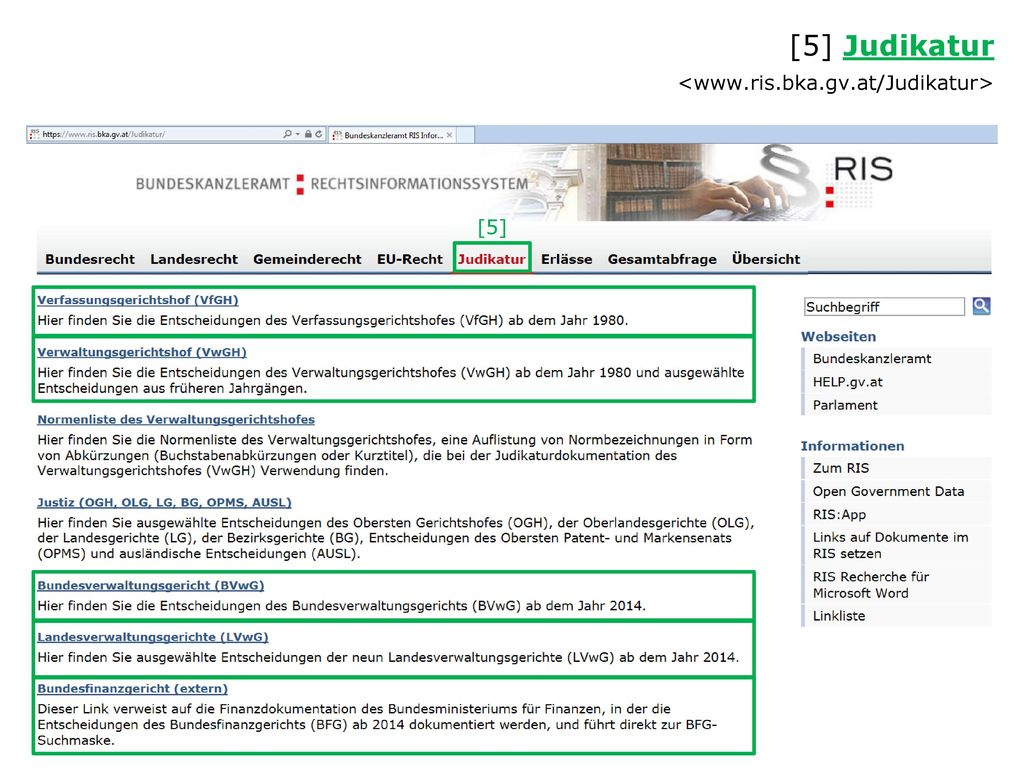Open Normenliste des Verwaltungsgerichtshofes link
The image size is (1024, 768).
coord(176,419)
